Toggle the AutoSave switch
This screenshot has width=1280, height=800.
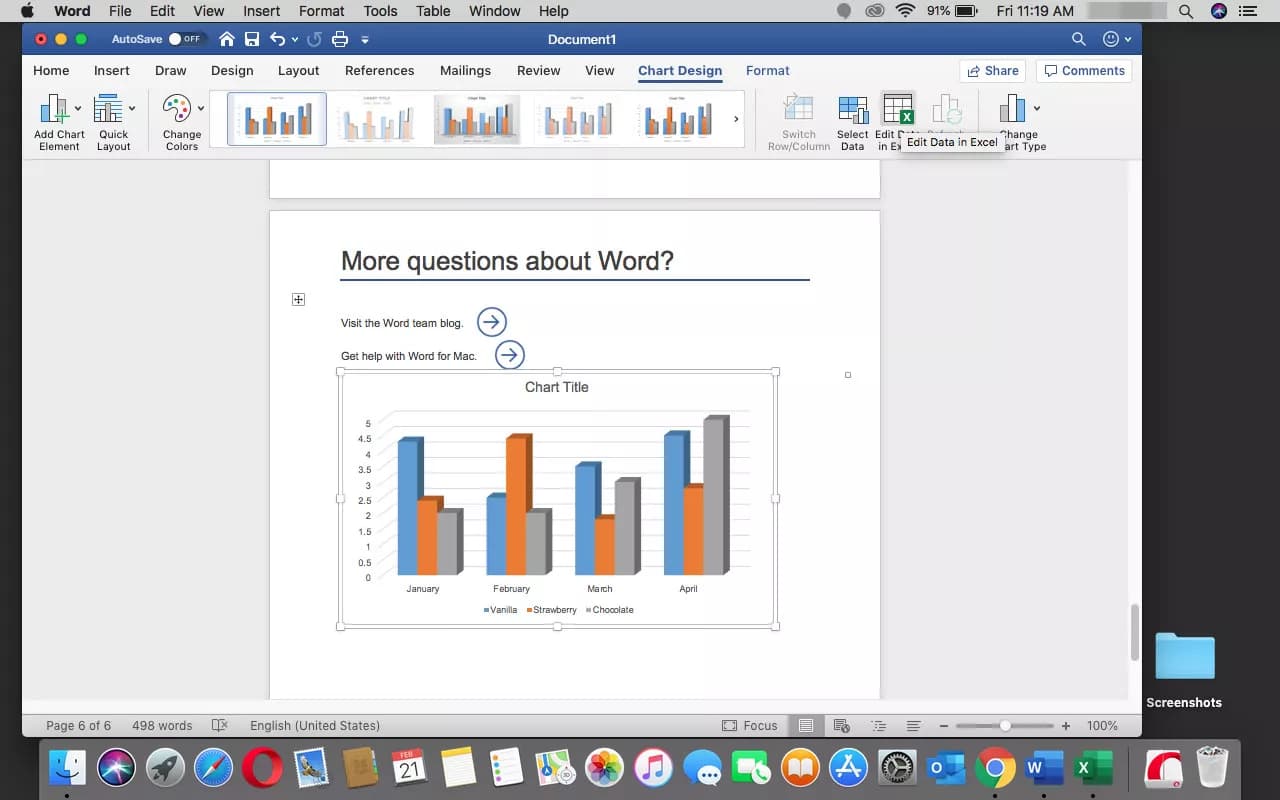click(x=186, y=39)
